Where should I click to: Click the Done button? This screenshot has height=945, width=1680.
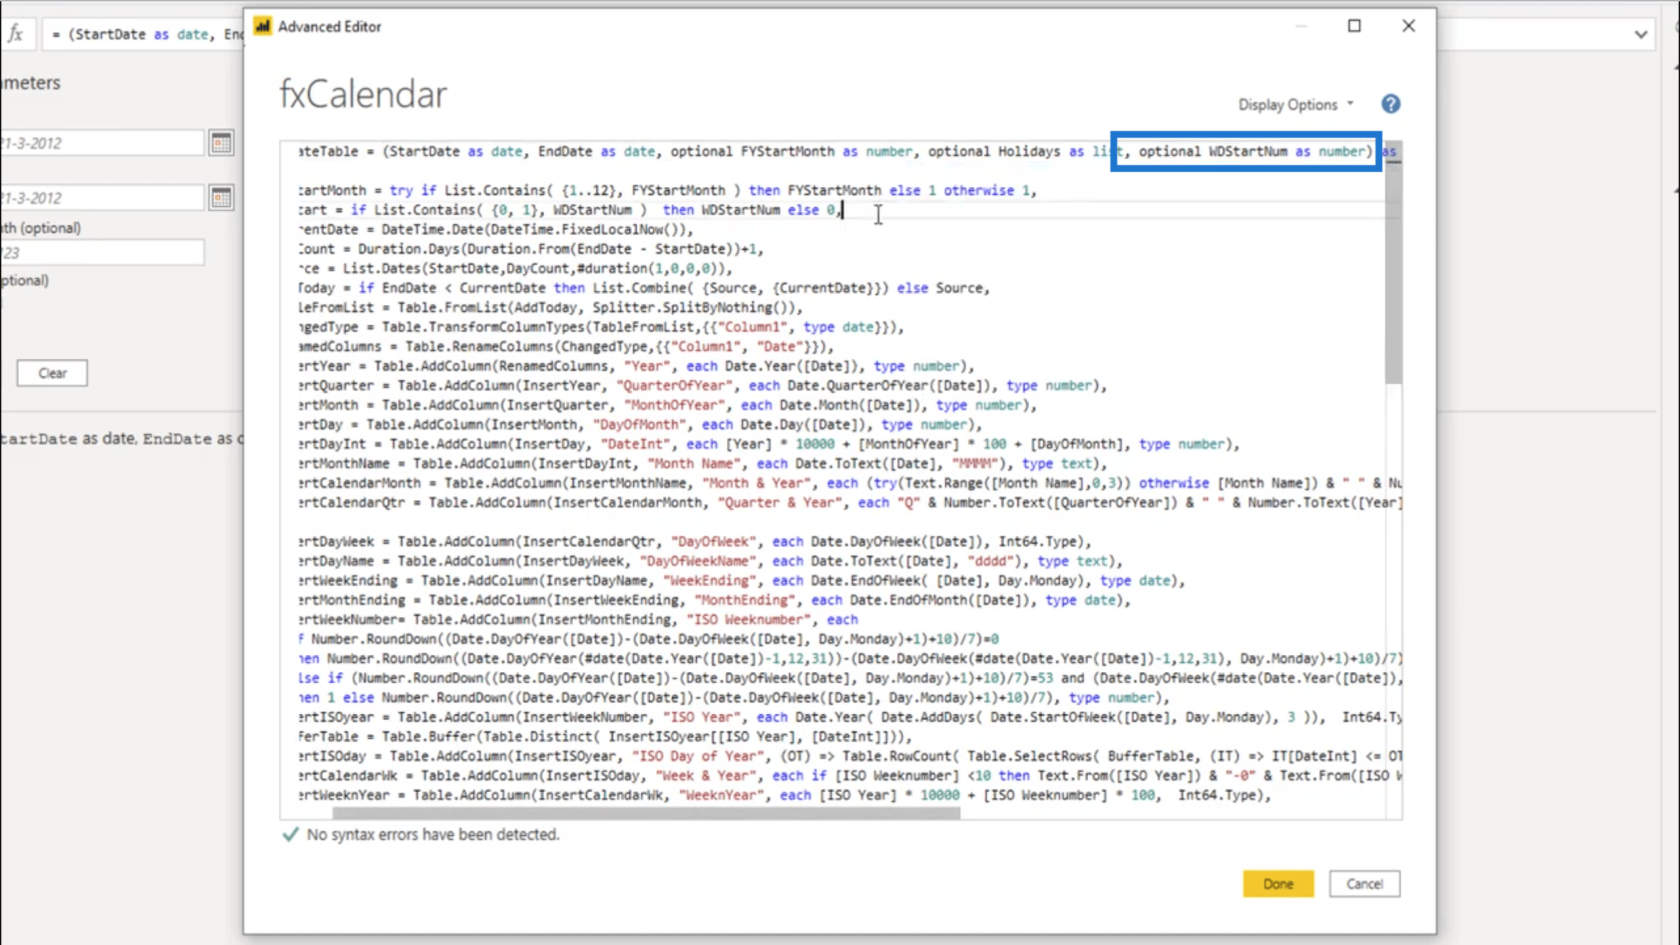click(1278, 884)
